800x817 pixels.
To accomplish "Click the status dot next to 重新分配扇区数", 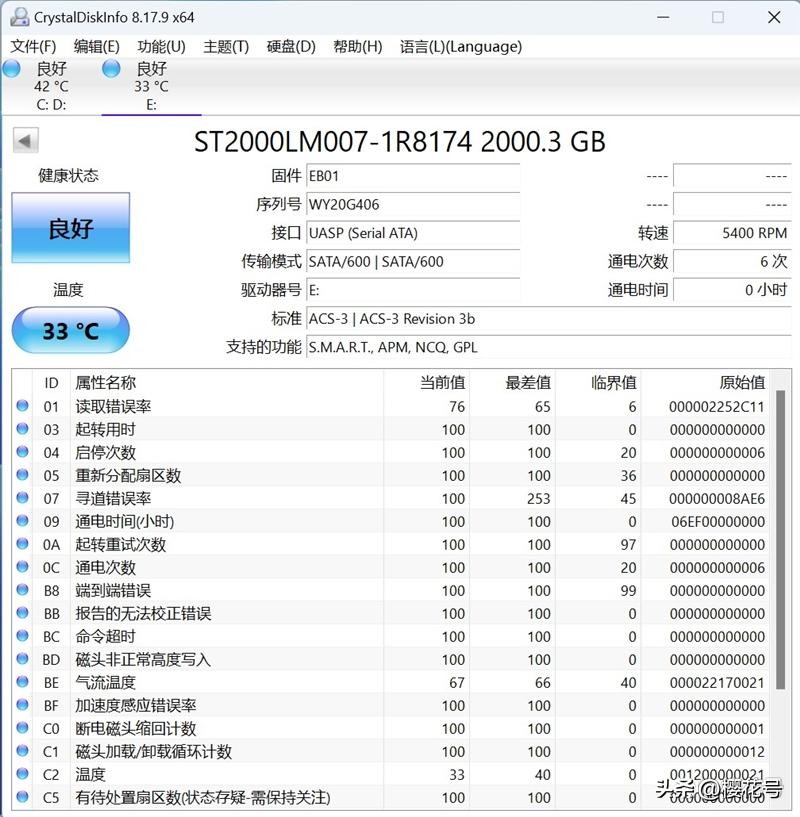I will pyautogui.click(x=22, y=475).
